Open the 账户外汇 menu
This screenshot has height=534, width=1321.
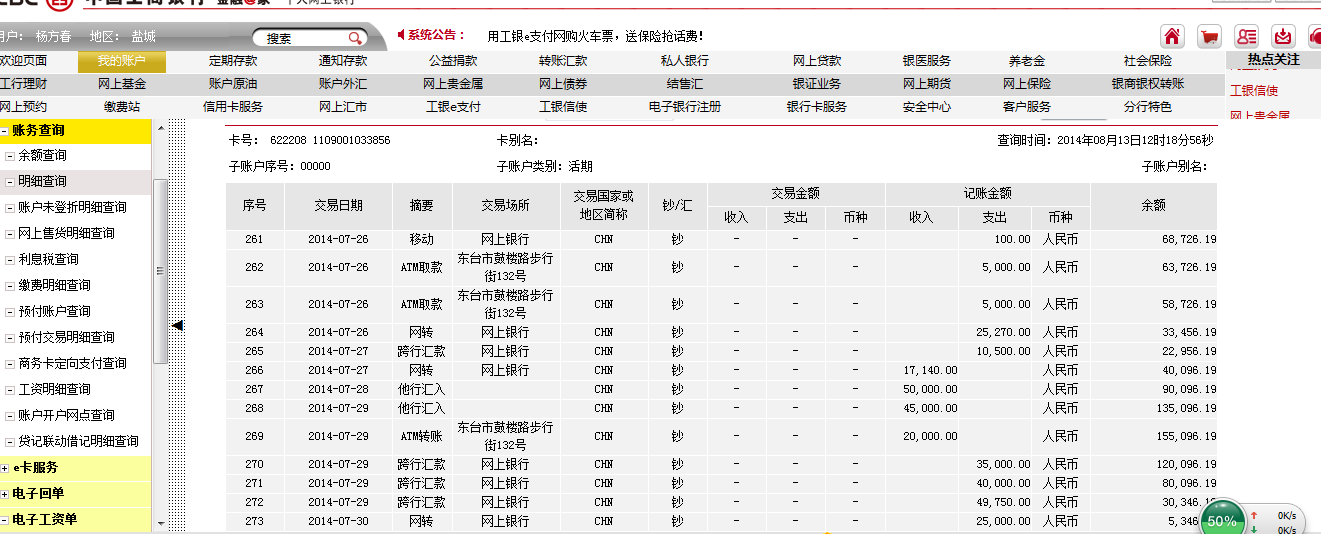tap(343, 84)
